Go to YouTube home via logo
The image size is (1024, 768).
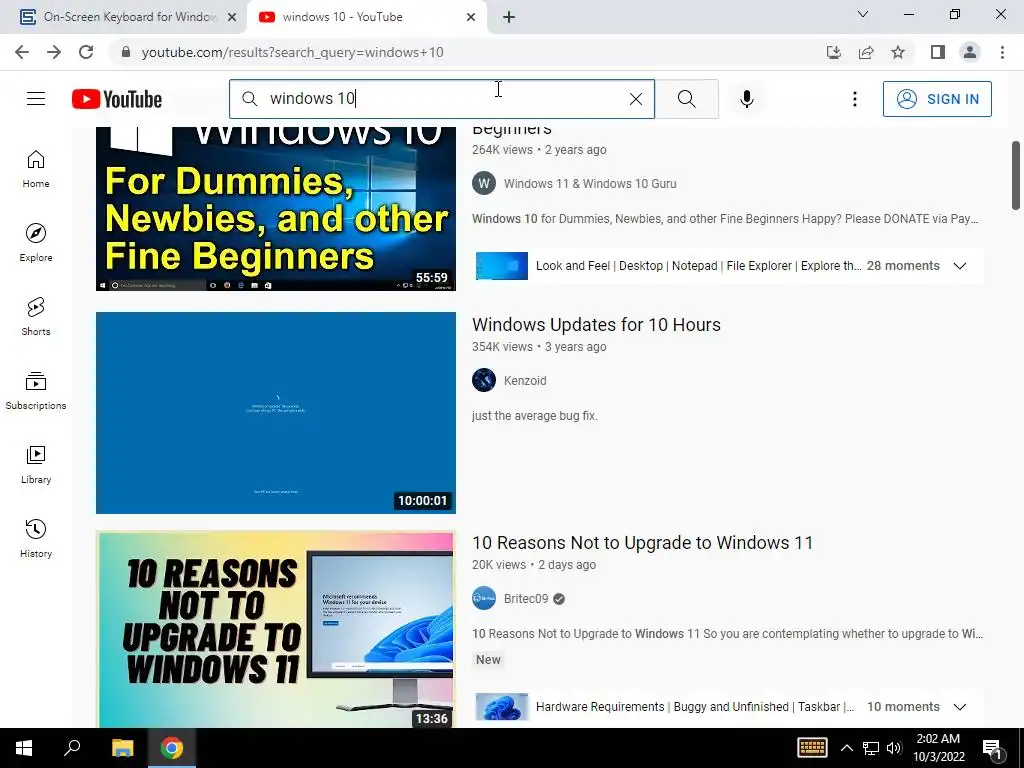point(117,99)
